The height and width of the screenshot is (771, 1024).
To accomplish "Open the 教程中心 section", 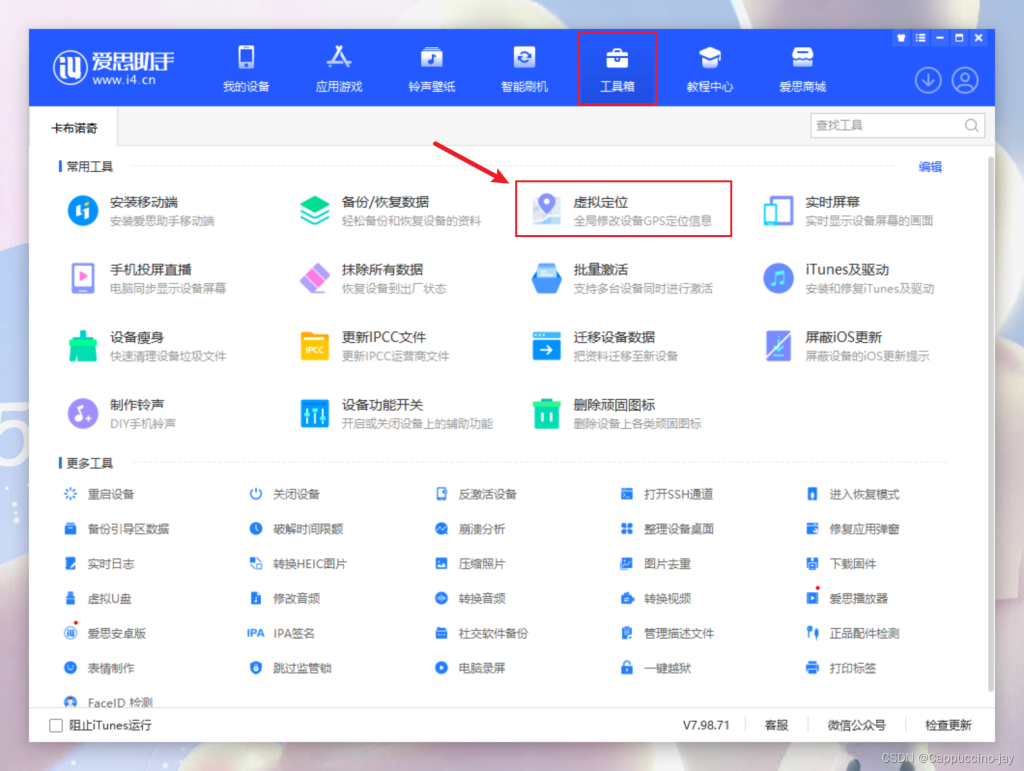I will (709, 68).
